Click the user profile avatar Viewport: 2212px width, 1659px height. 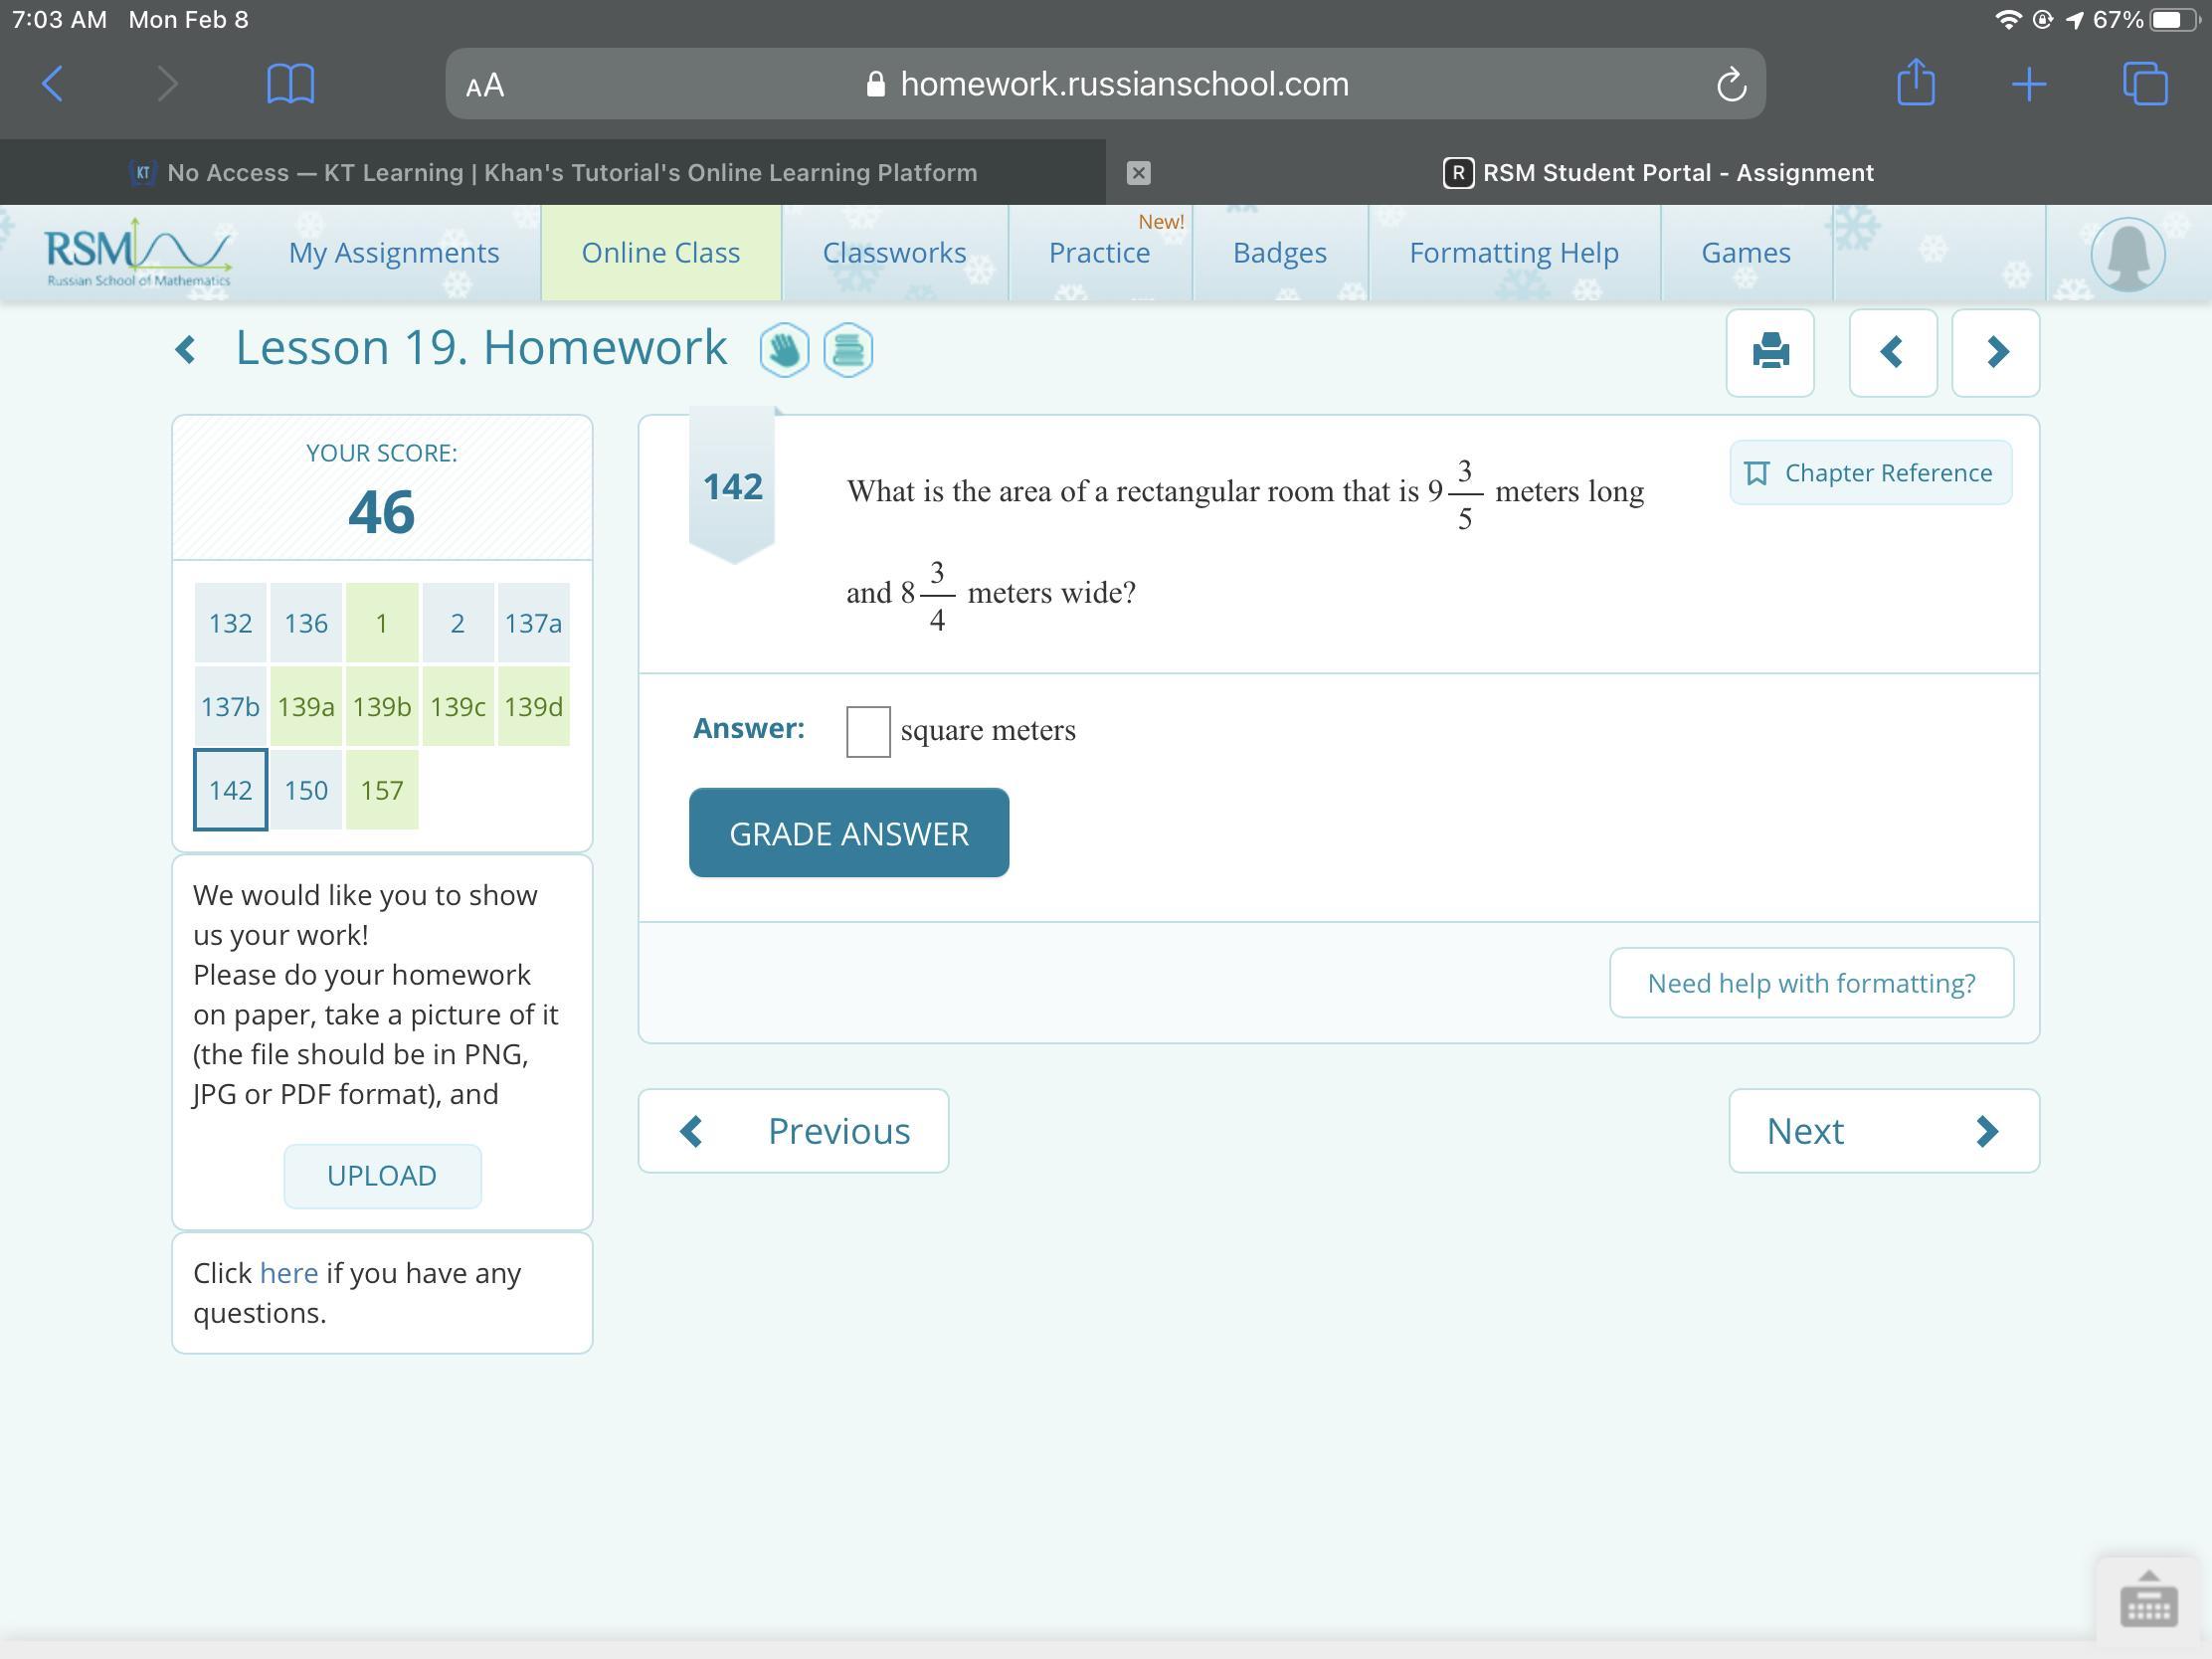[2127, 254]
